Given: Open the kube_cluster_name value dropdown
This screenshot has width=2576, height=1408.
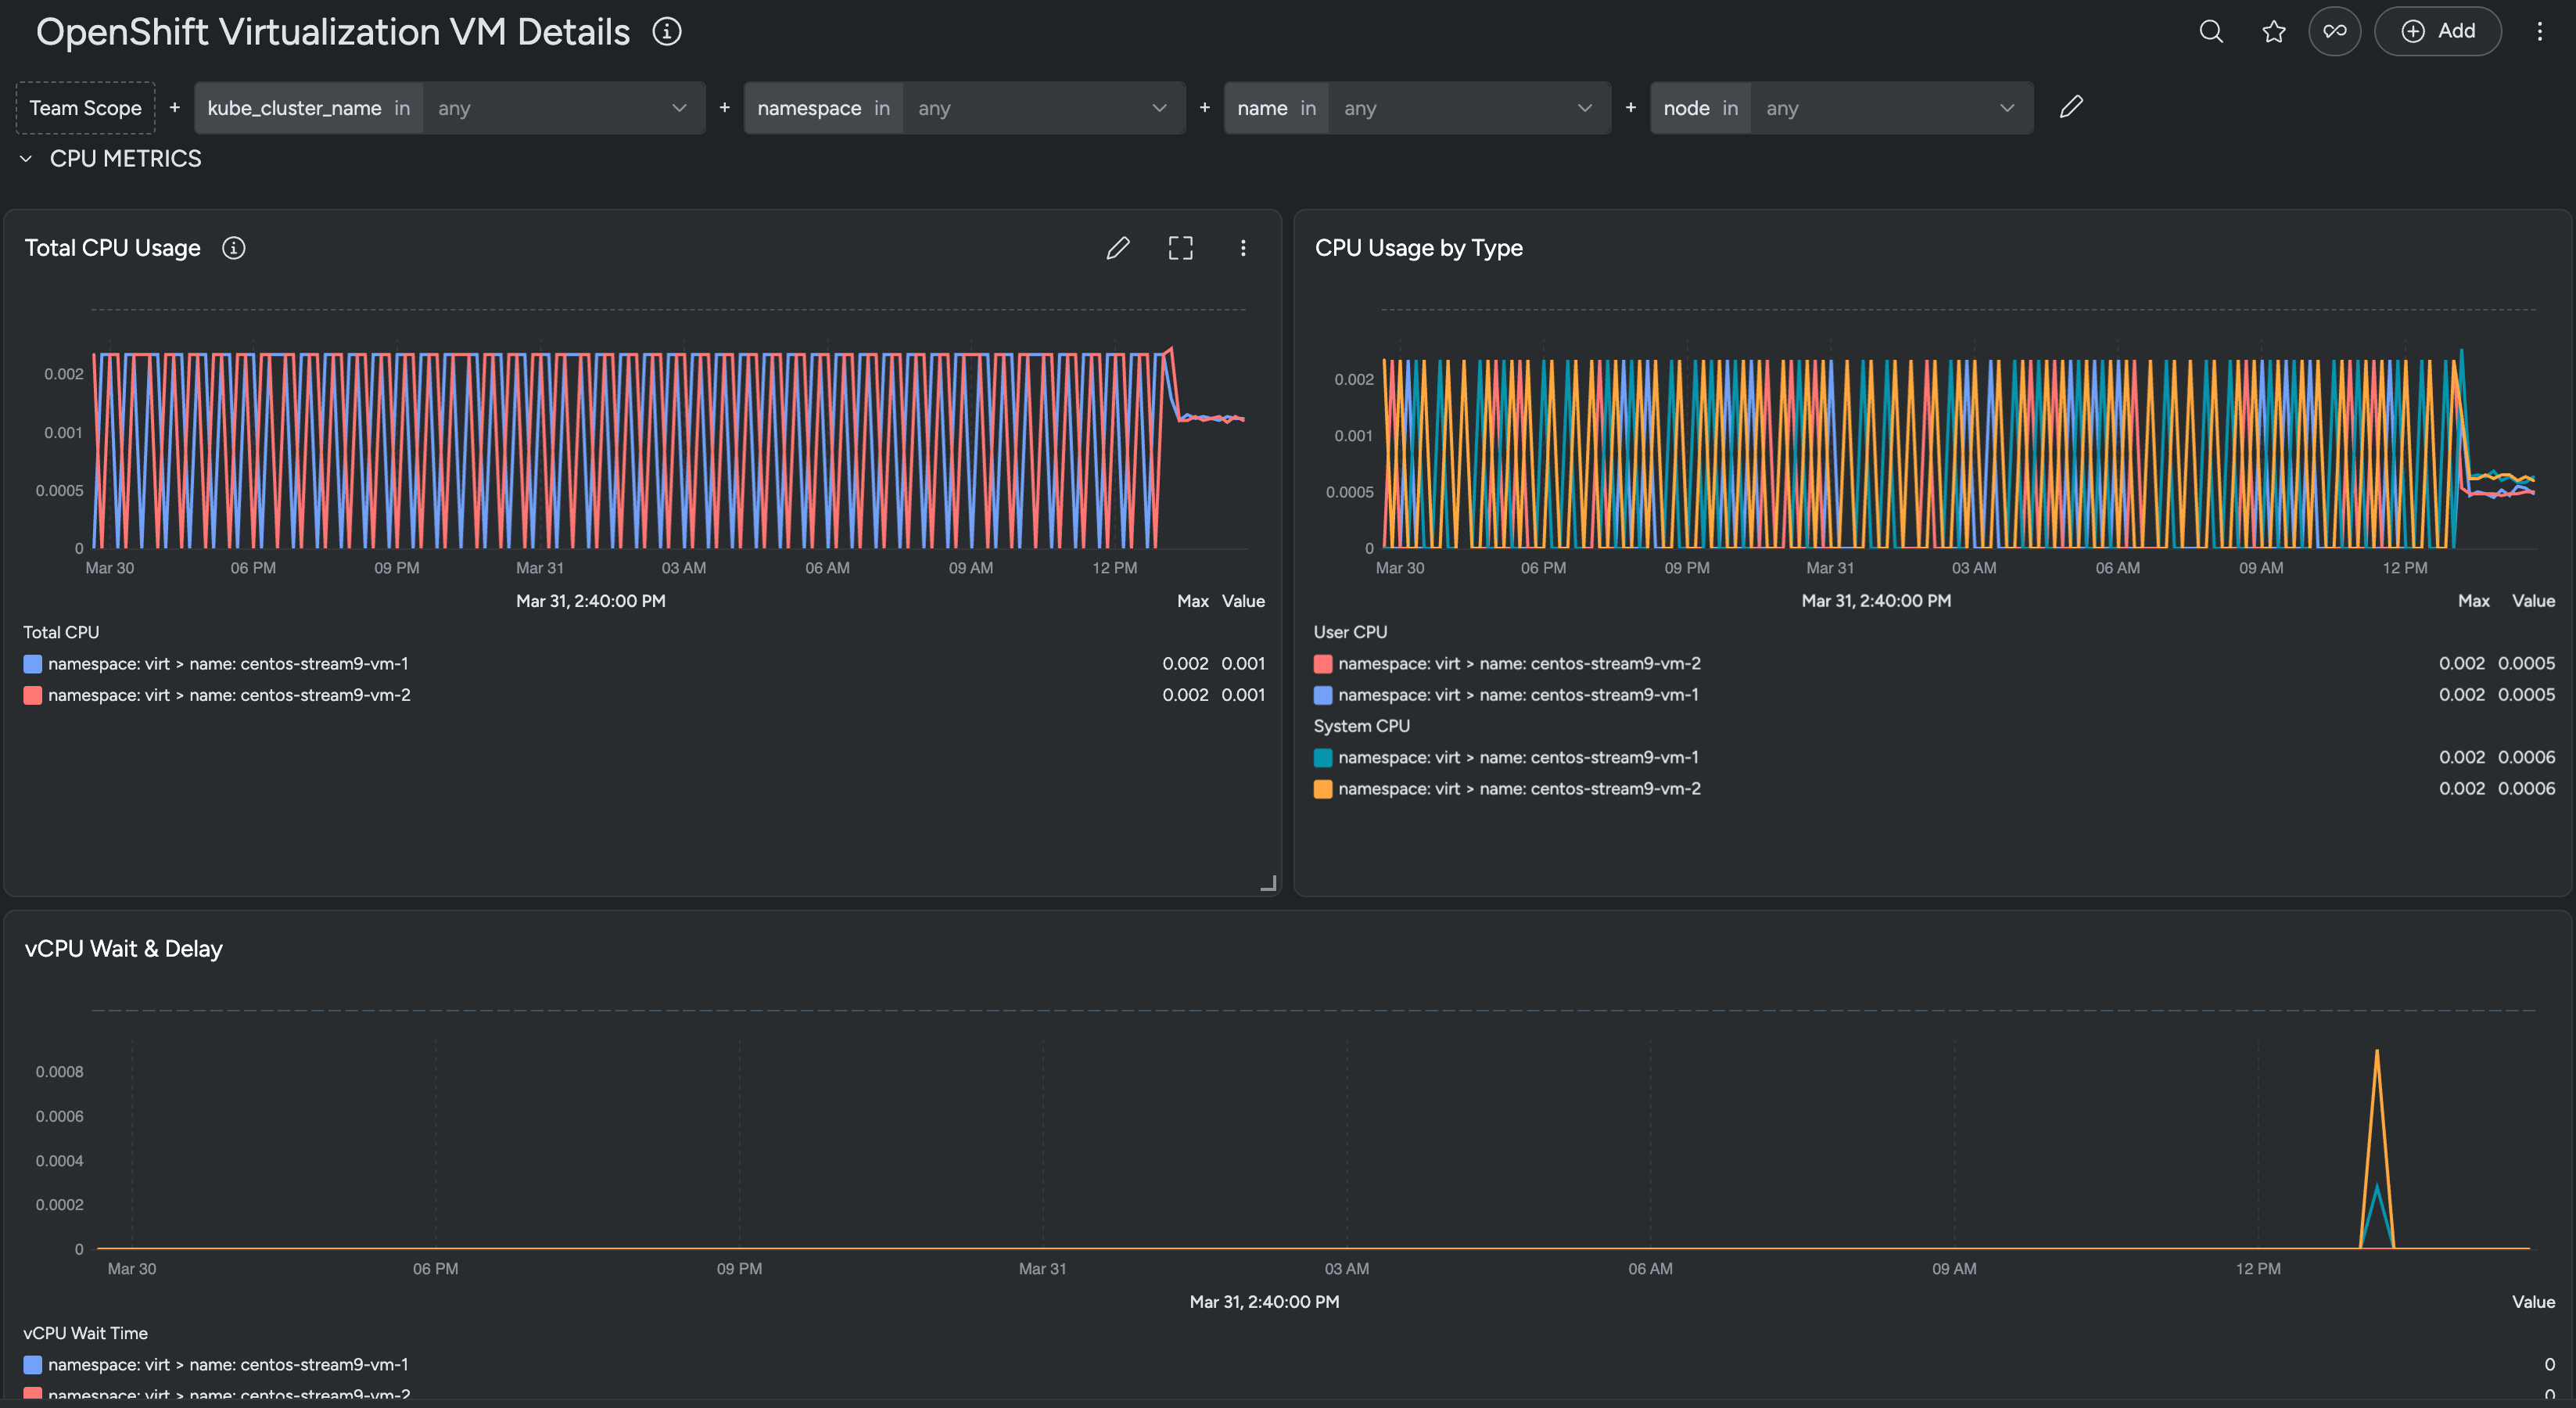Looking at the screenshot, I should [564, 108].
